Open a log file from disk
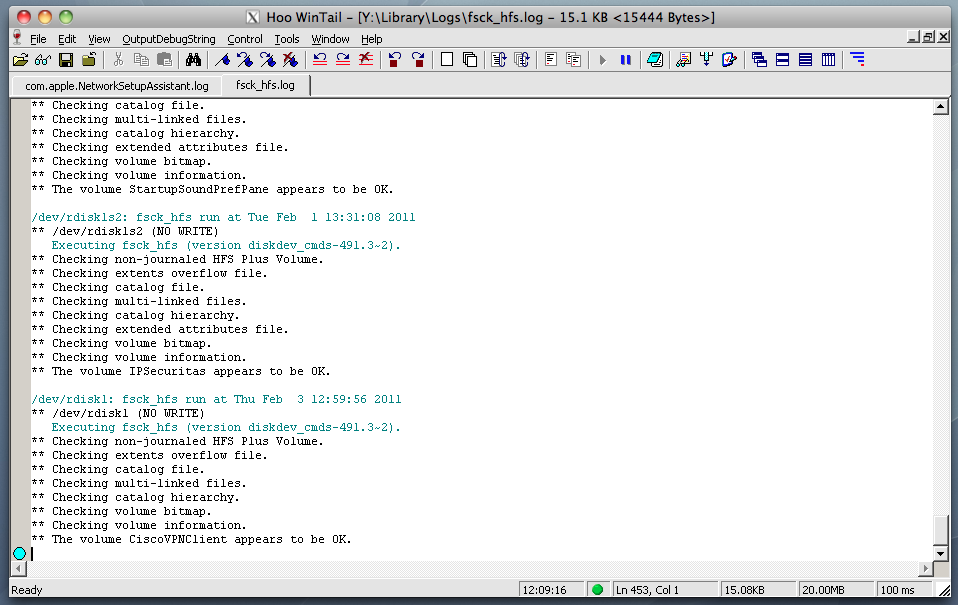 pos(23,59)
